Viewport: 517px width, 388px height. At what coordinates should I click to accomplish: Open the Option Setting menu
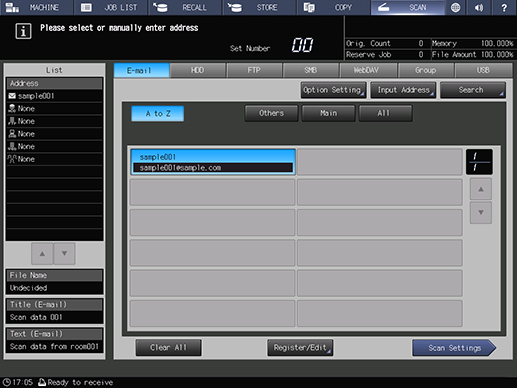coord(333,90)
